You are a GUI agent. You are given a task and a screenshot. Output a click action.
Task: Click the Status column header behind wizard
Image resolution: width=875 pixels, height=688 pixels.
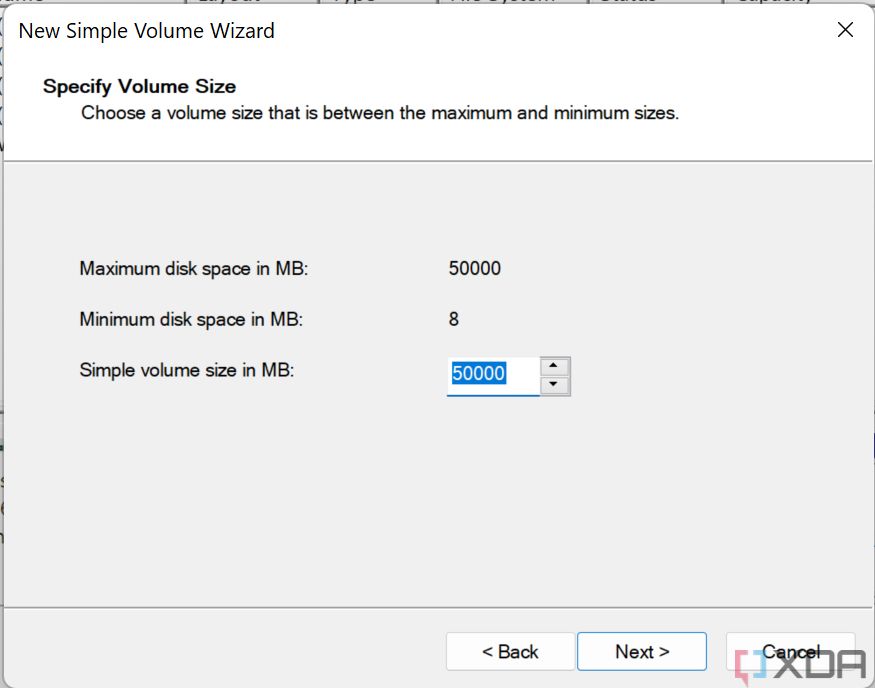pos(628,2)
